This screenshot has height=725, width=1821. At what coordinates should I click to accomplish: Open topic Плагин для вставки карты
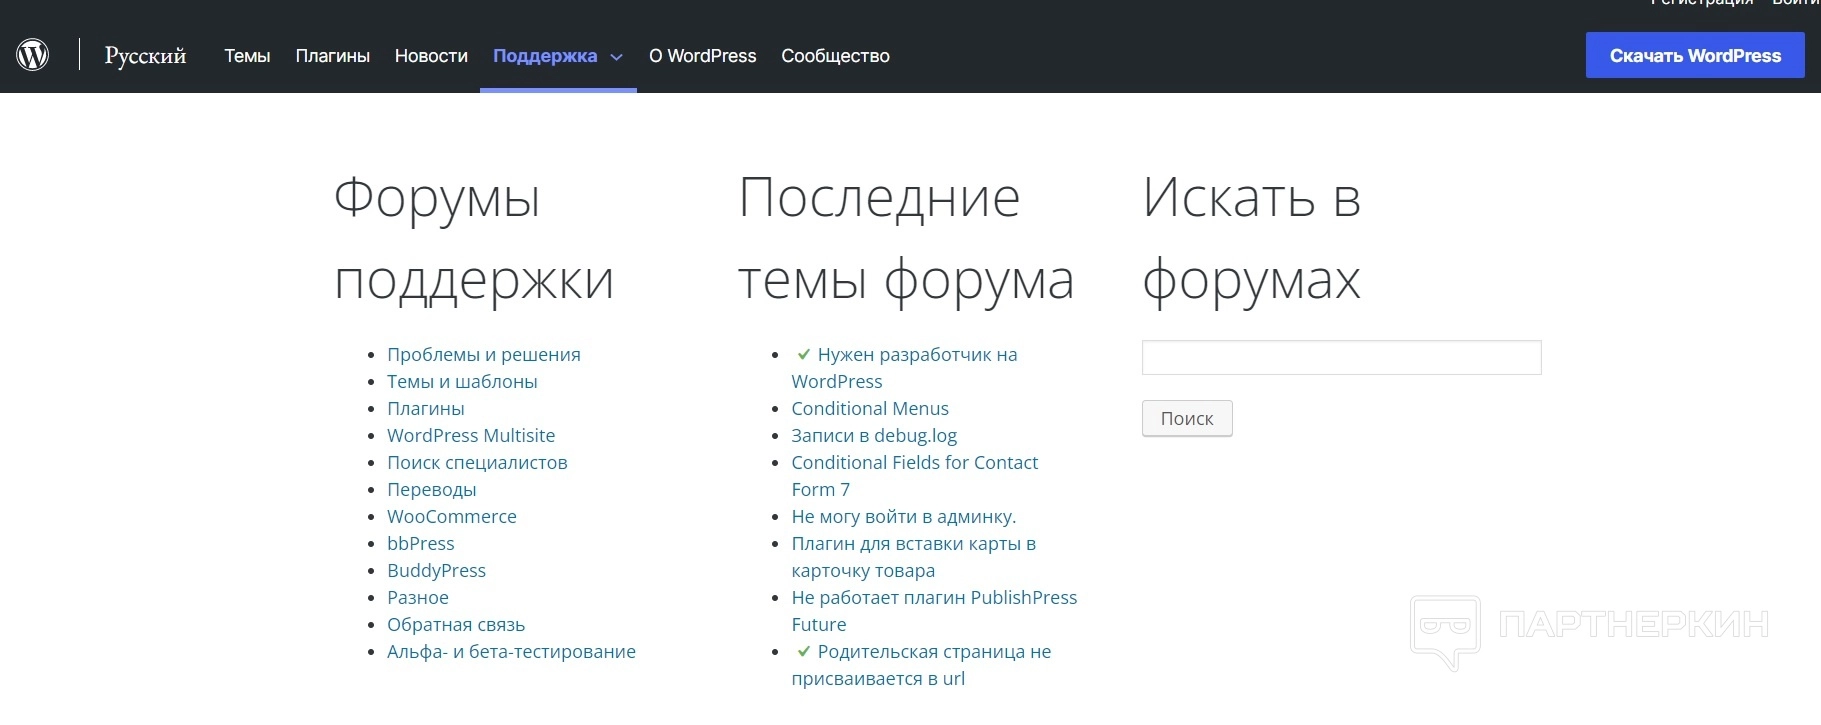913,556
